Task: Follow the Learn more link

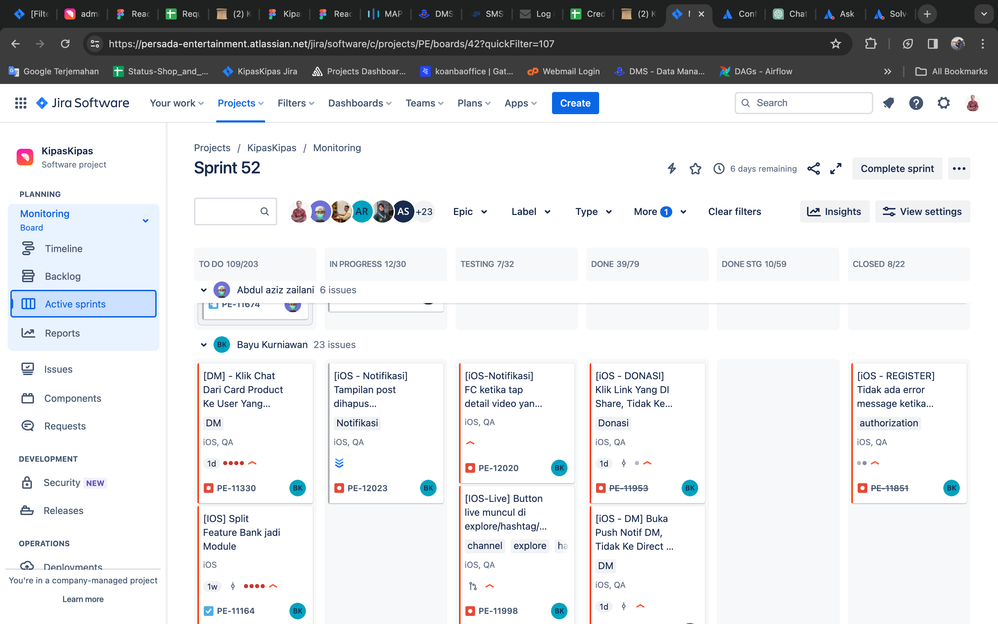Action: 83,599
